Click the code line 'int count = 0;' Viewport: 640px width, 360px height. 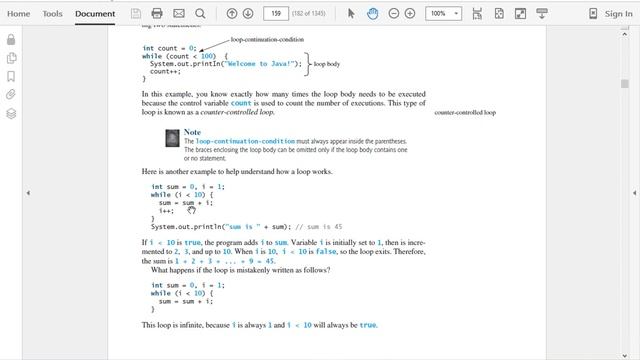[x=169, y=48]
